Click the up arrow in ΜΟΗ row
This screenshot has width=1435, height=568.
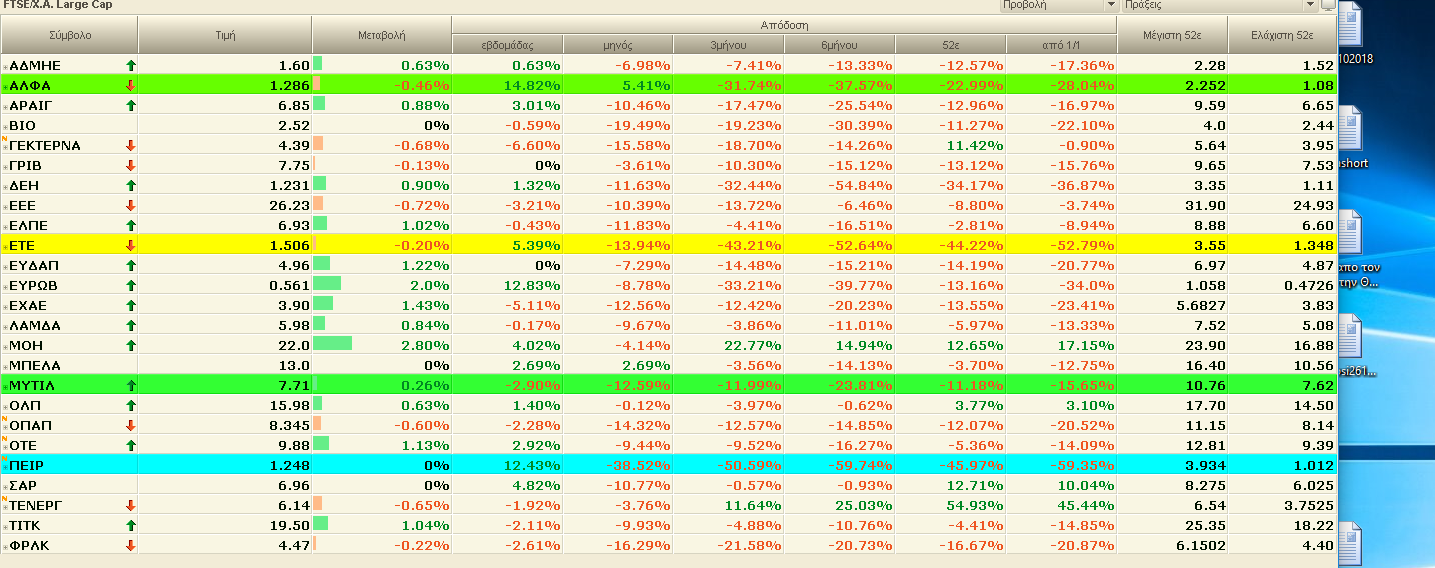[x=130, y=345]
